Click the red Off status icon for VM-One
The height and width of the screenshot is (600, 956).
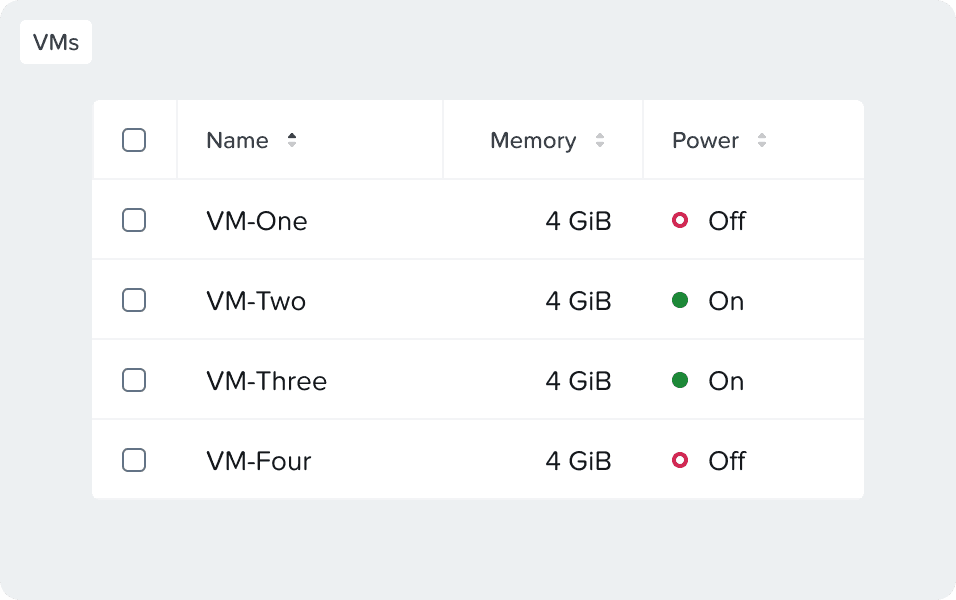tap(680, 220)
